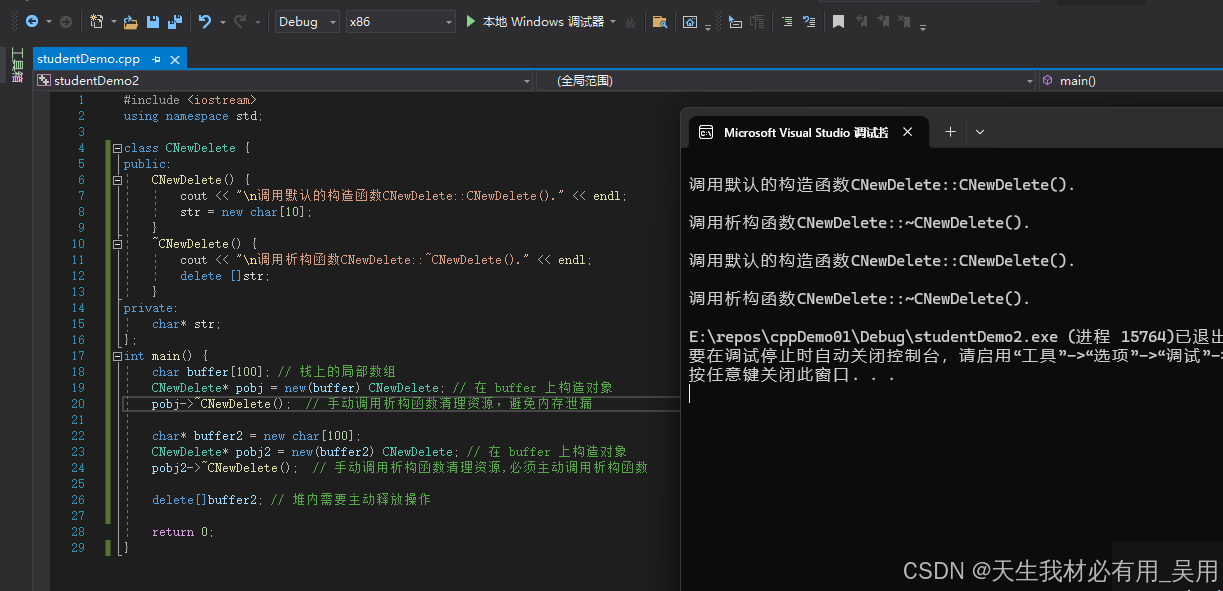Viewport: 1223px width, 591px height.
Task: Click the Redo arrow icon
Action: coord(241,21)
